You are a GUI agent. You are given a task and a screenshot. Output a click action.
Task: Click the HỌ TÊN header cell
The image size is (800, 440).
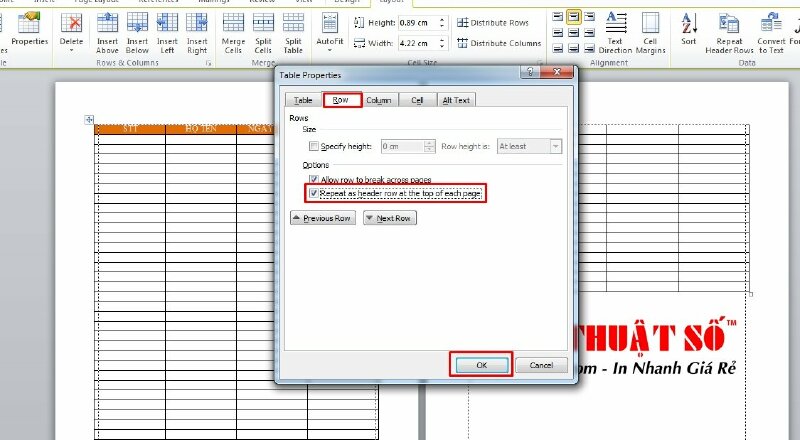click(201, 129)
